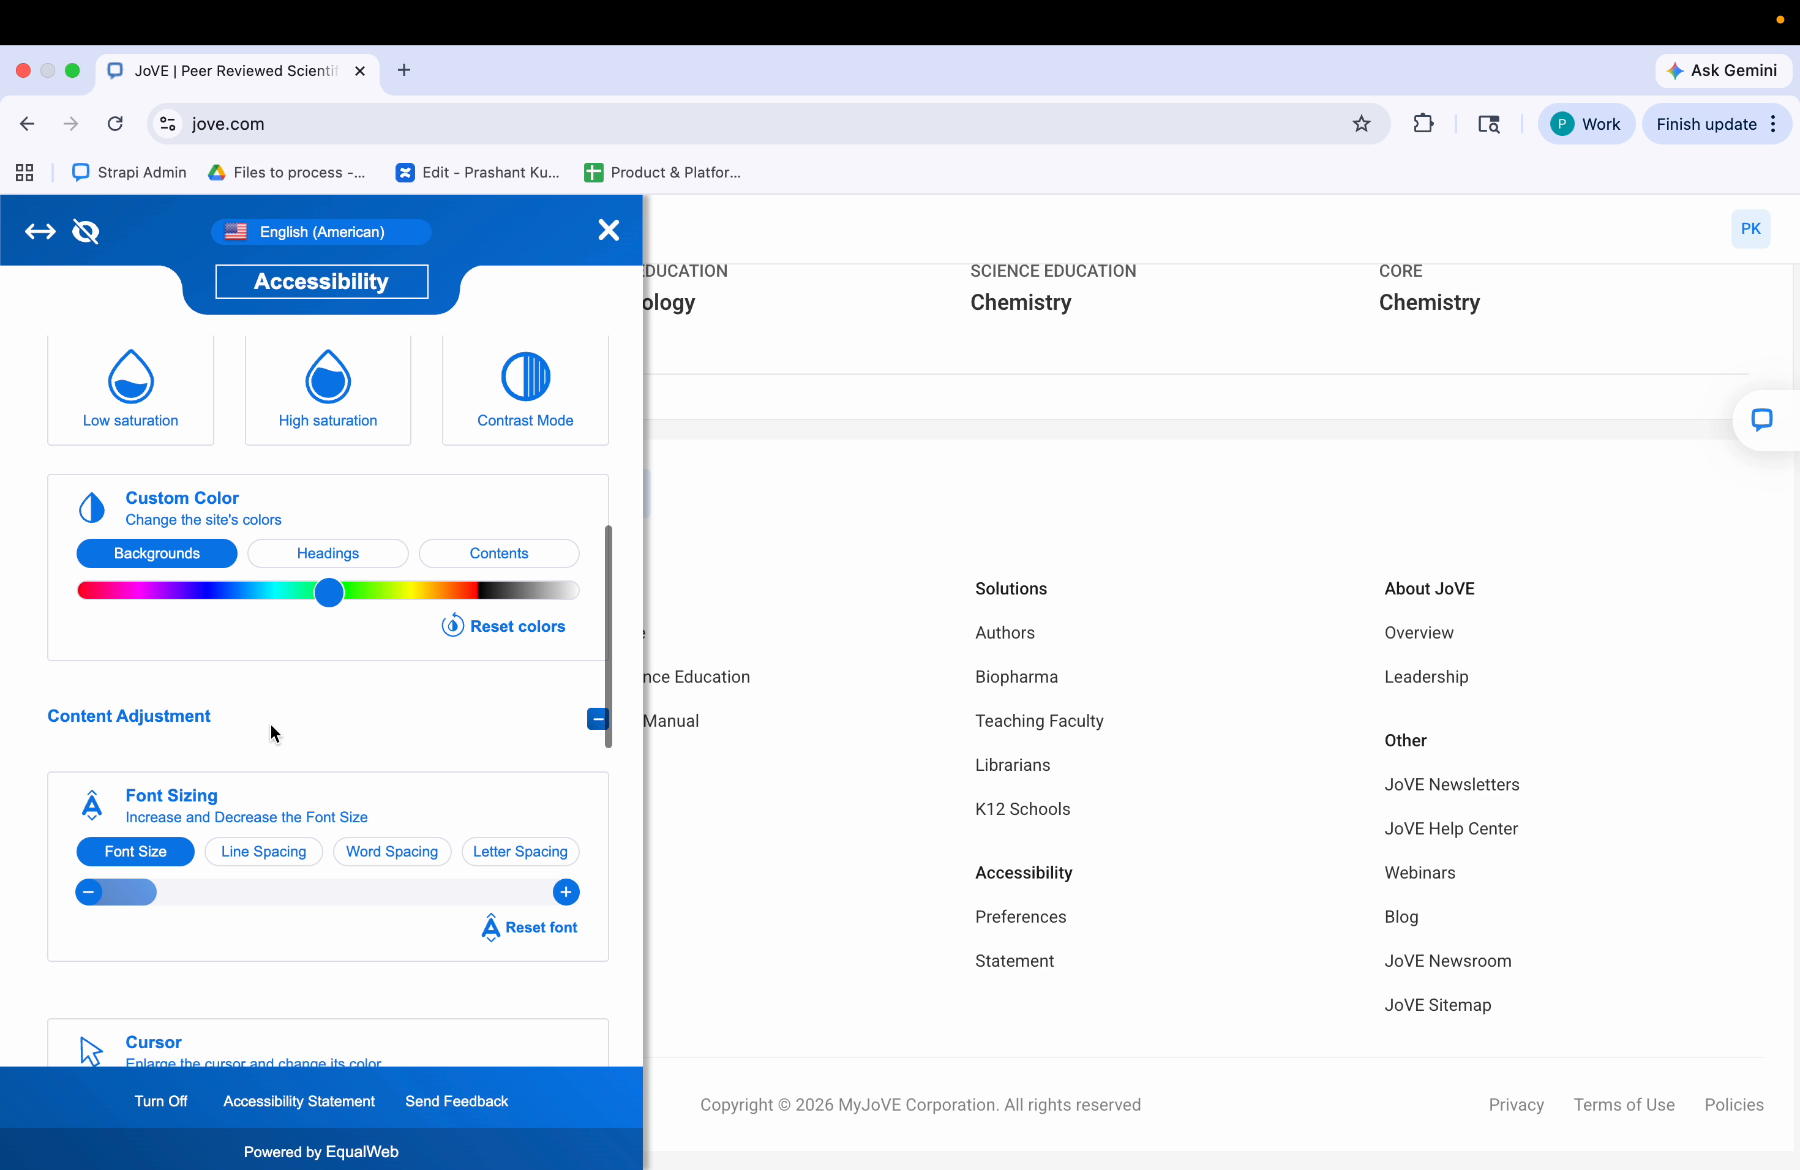Click Finish update button
The width and height of the screenshot is (1800, 1170).
point(1716,124)
